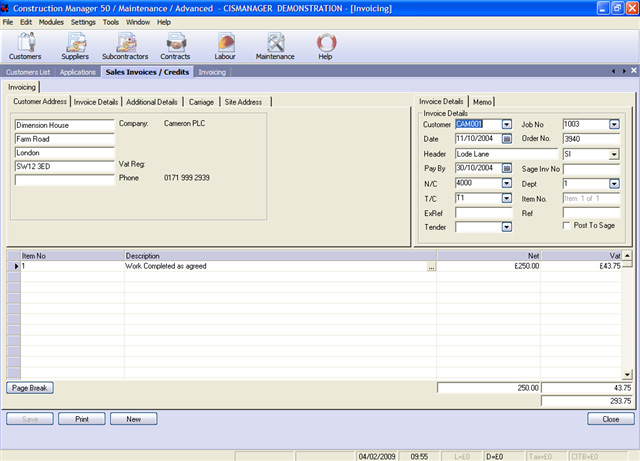640x461 pixels.
Task: Open the Settings menu
Action: point(83,22)
